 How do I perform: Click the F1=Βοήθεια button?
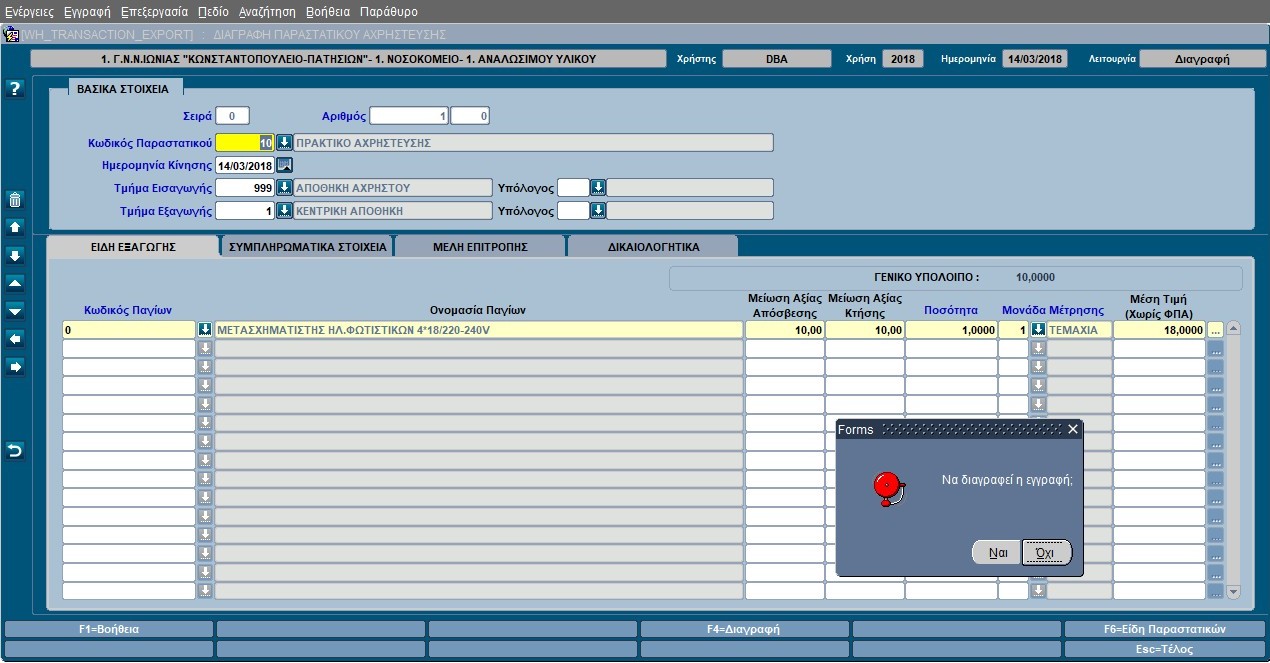[x=109, y=630]
